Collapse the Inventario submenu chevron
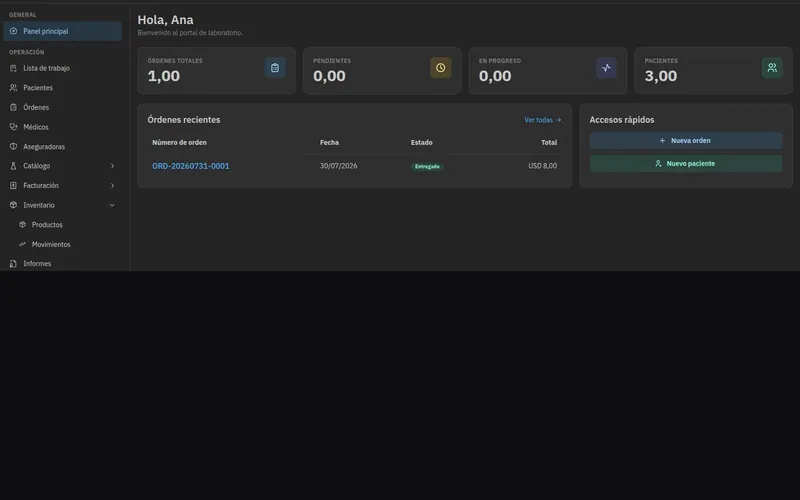The width and height of the screenshot is (800, 500). click(x=112, y=205)
